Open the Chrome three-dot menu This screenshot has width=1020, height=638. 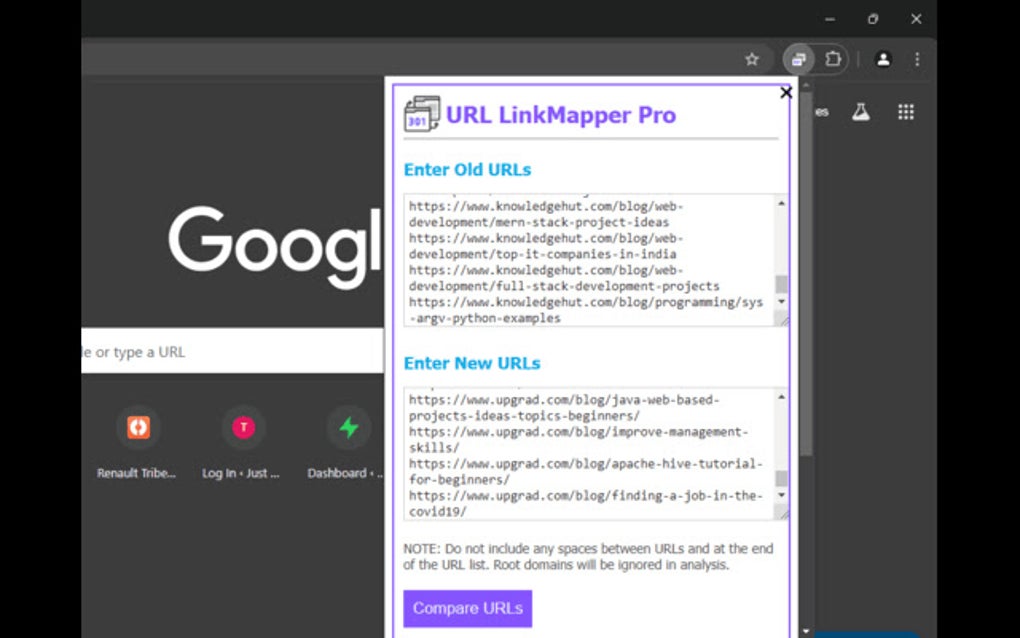917,59
